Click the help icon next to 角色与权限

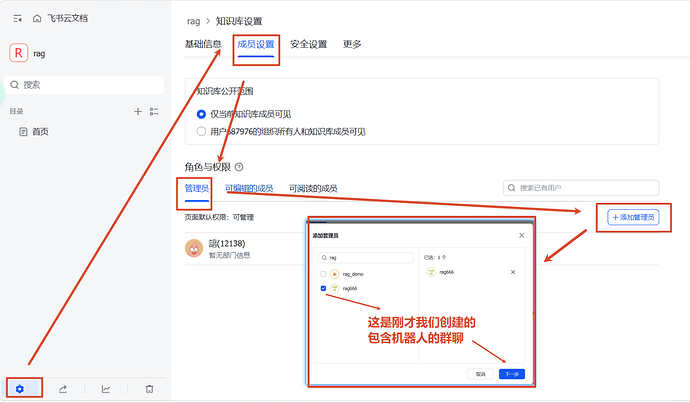[239, 167]
